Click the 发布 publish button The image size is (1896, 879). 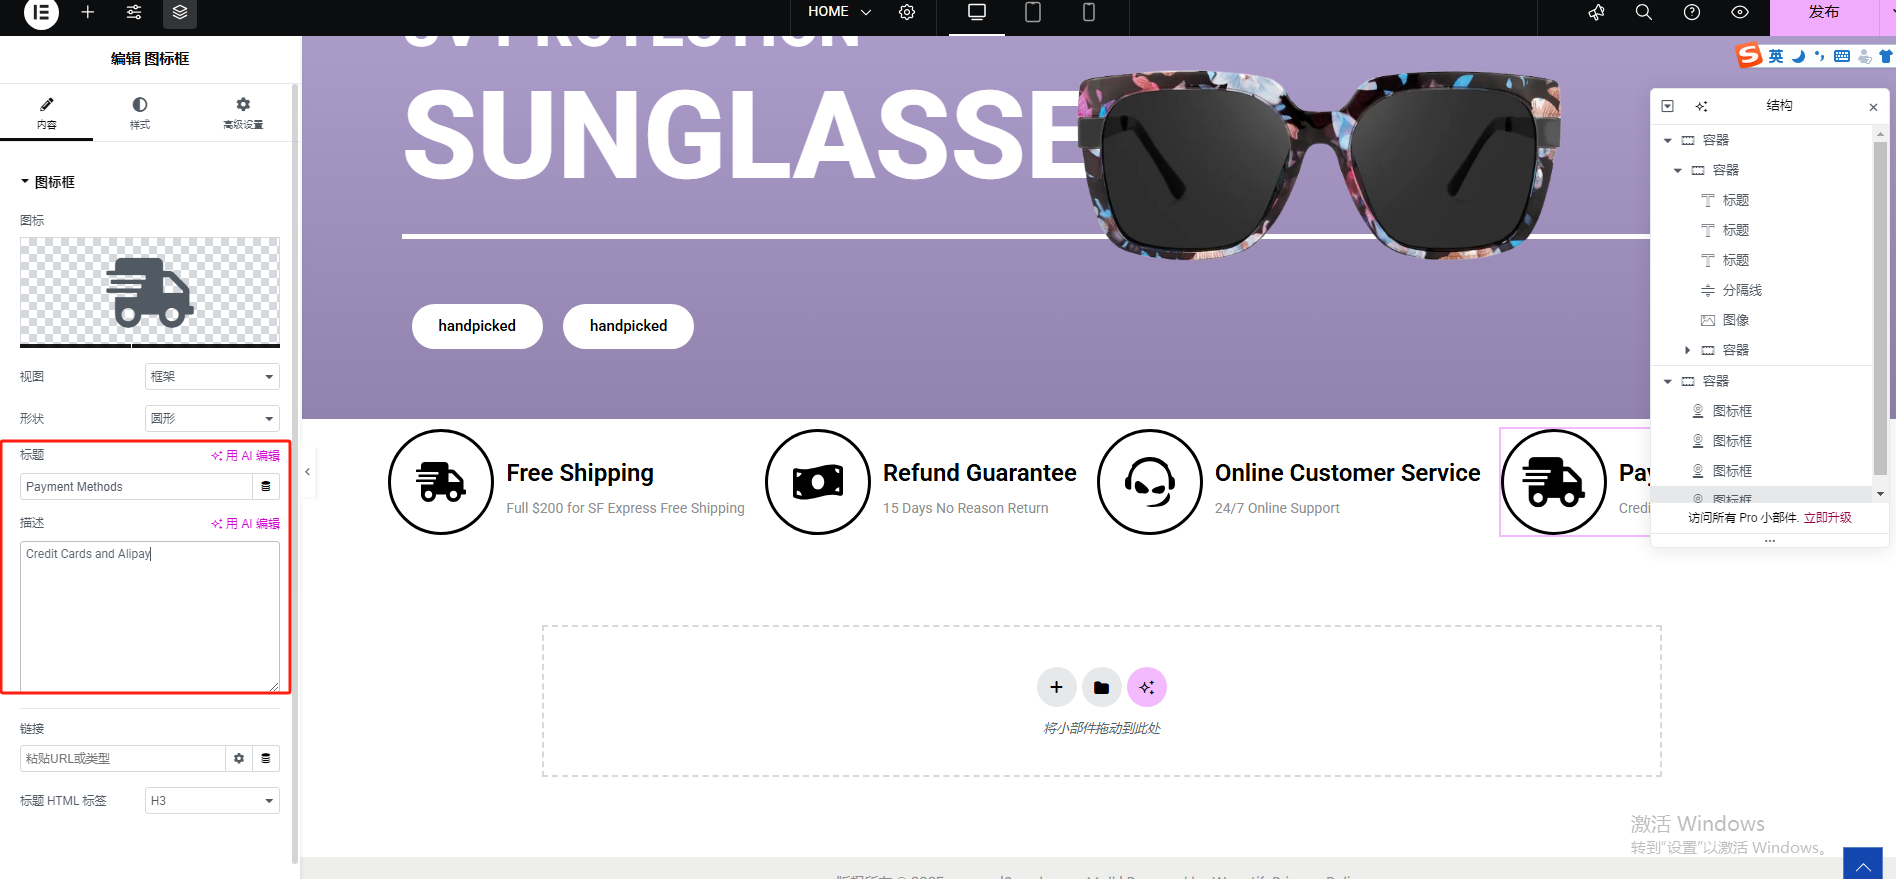(1823, 13)
